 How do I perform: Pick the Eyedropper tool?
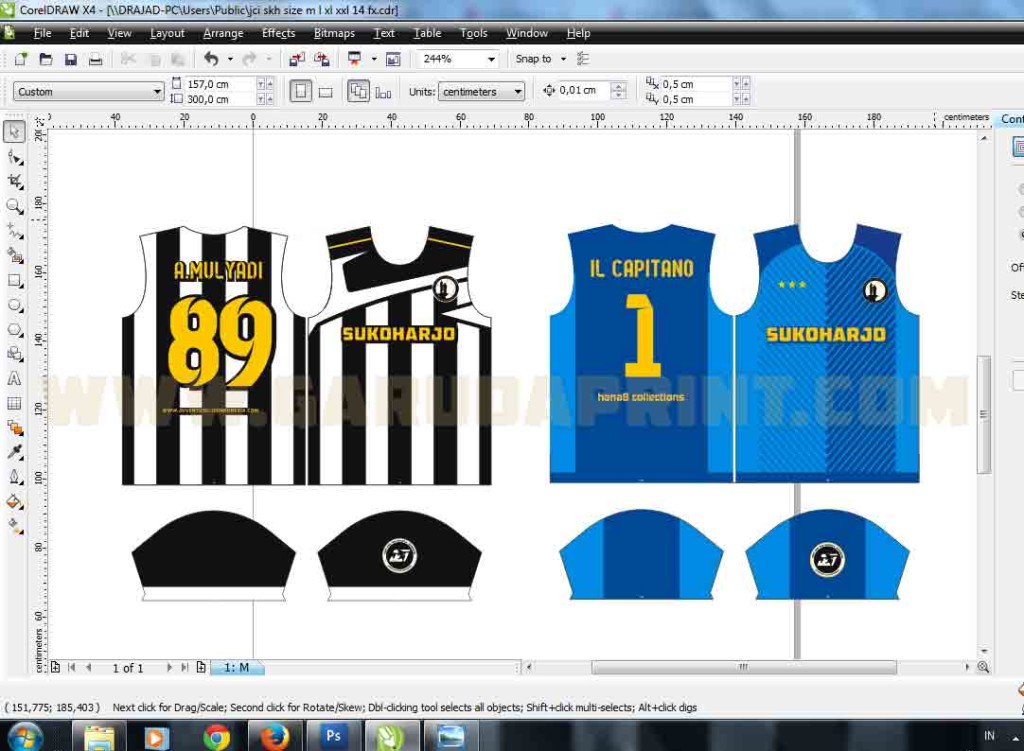13,451
